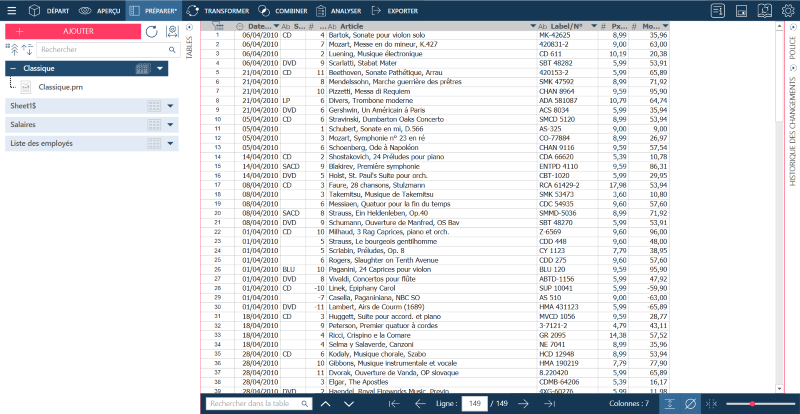The height and width of the screenshot is (414, 800).
Task: Open the Combiner tab
Action: click(282, 10)
